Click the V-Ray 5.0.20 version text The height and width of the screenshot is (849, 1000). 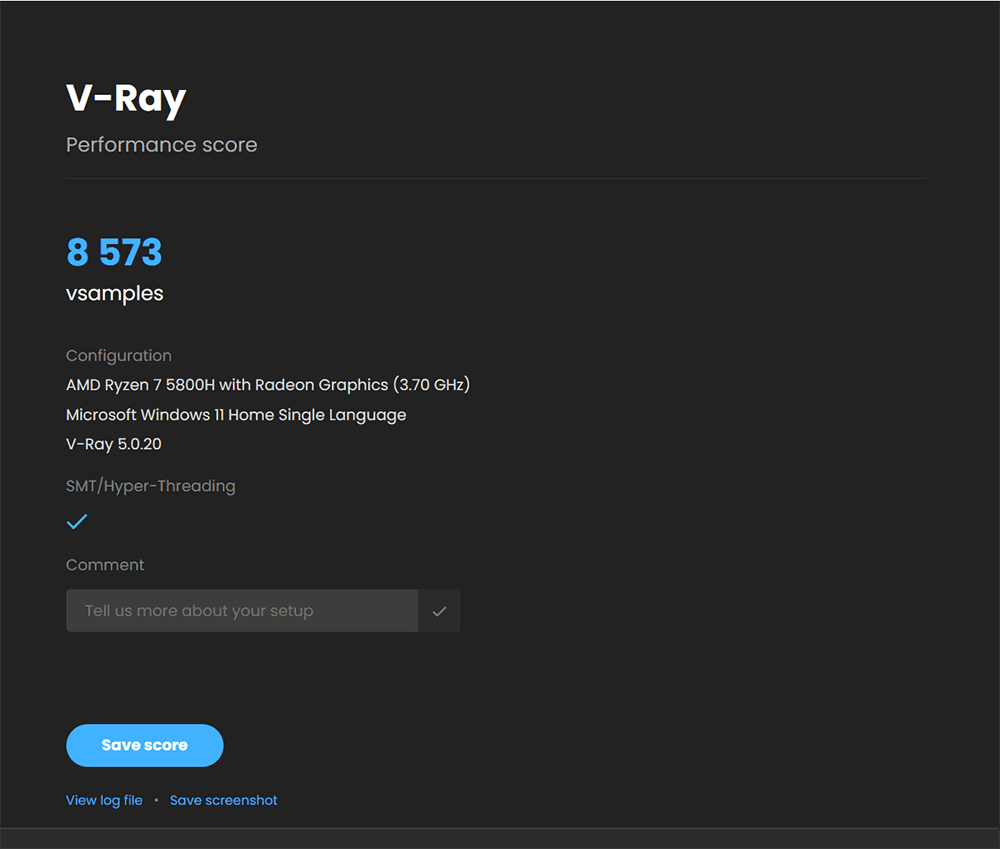click(x=114, y=444)
